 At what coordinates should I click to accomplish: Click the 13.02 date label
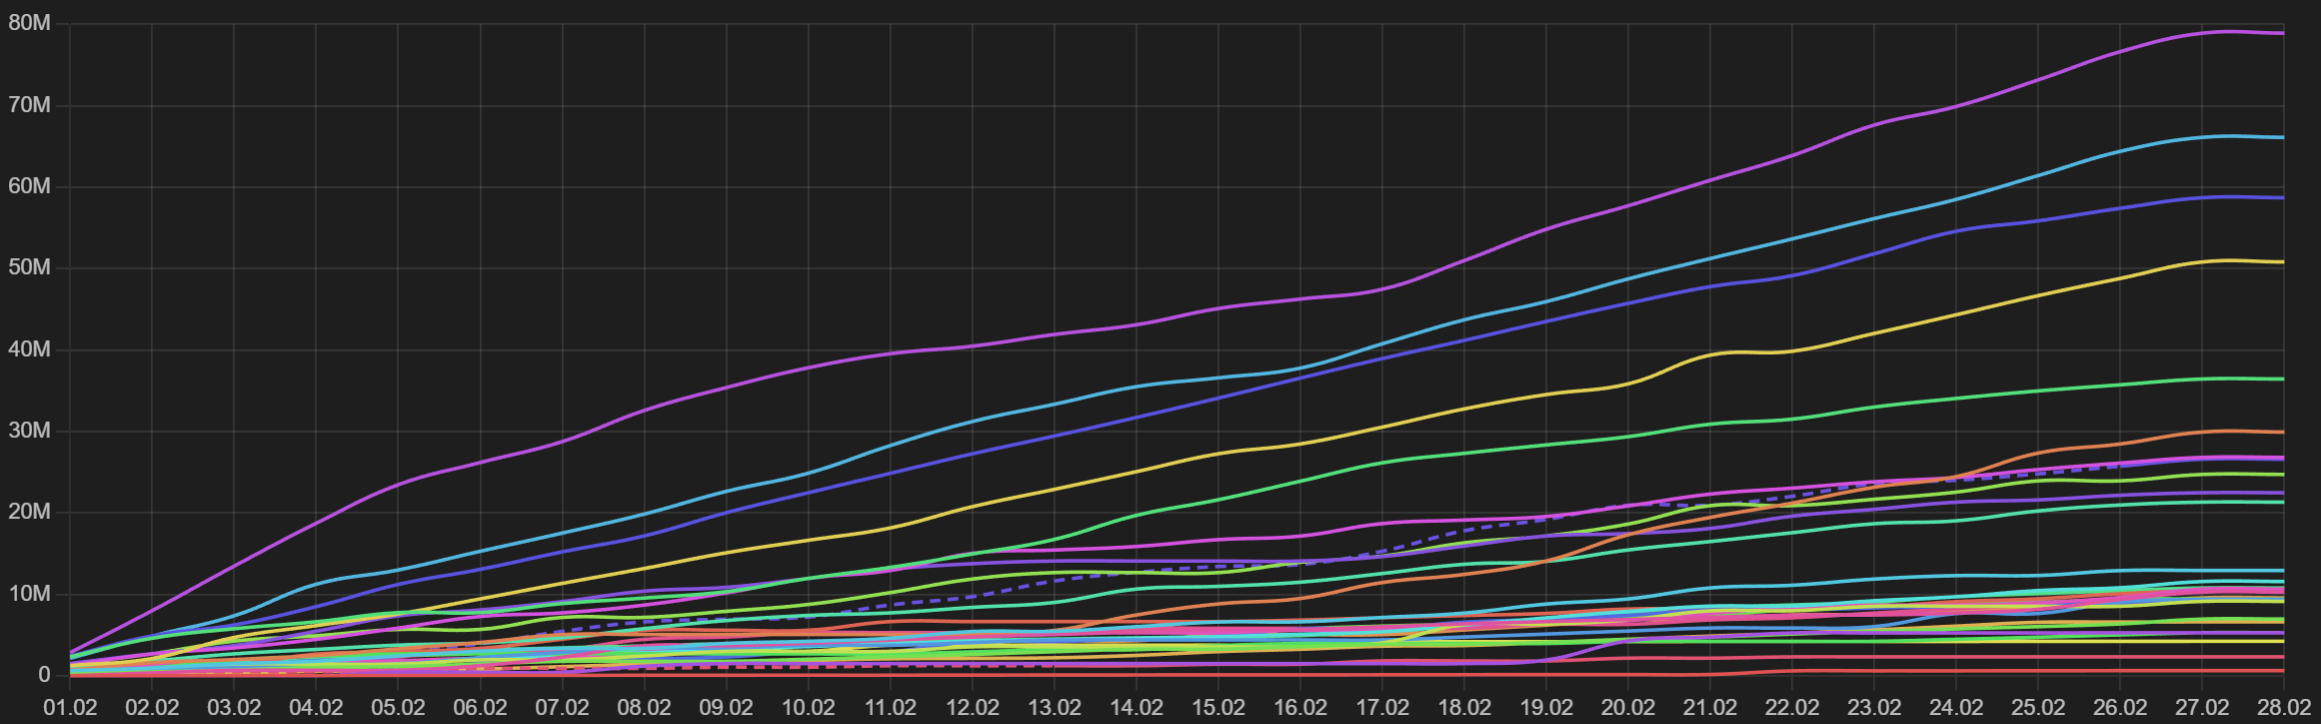point(1054,707)
